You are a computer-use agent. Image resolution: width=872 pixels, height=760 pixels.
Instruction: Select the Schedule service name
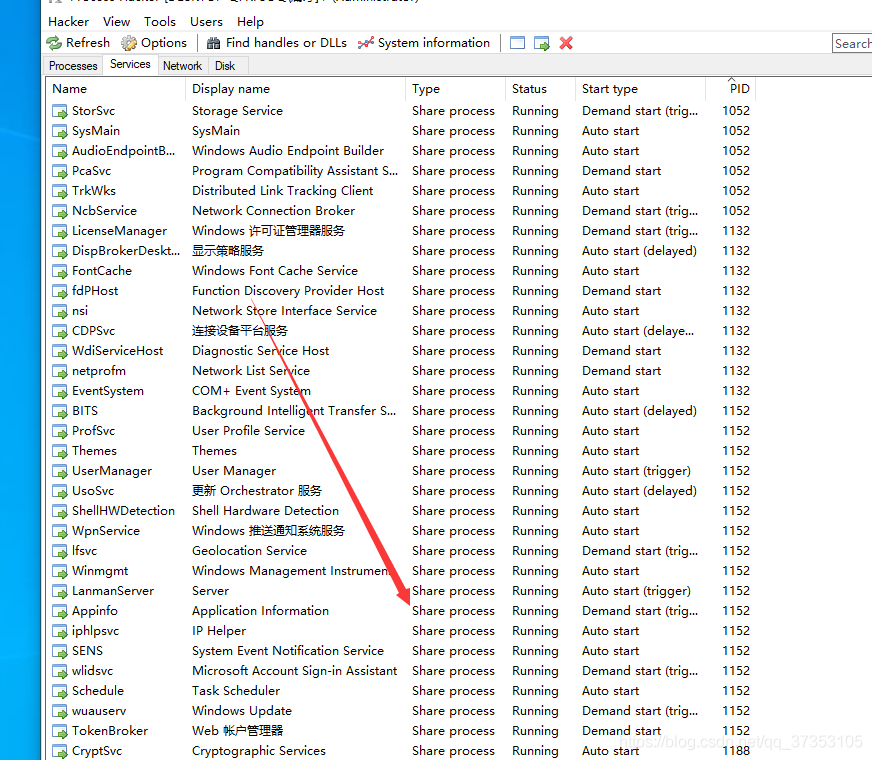(x=98, y=691)
